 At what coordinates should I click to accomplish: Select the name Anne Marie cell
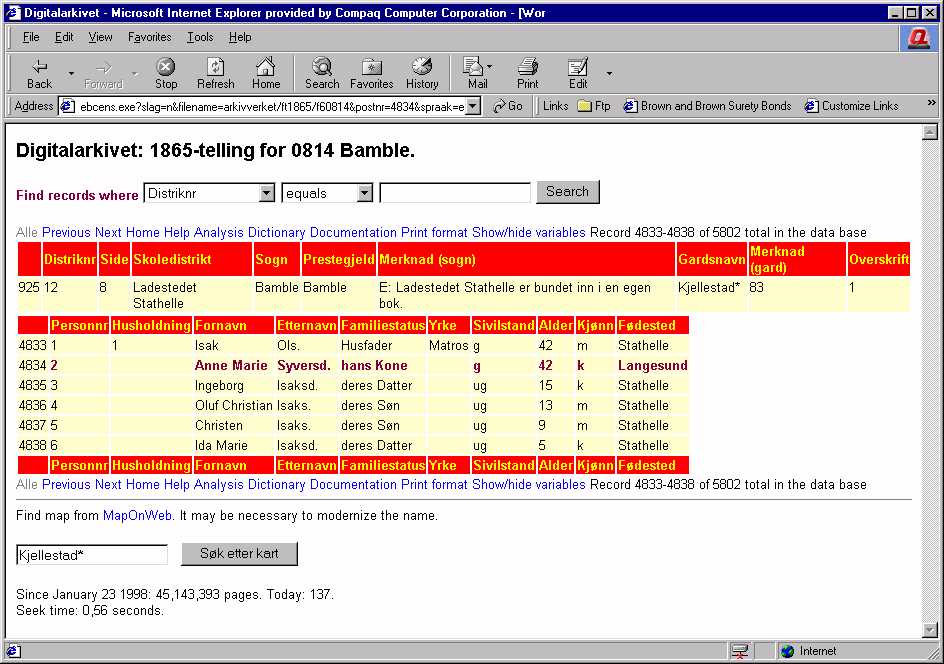coord(234,365)
